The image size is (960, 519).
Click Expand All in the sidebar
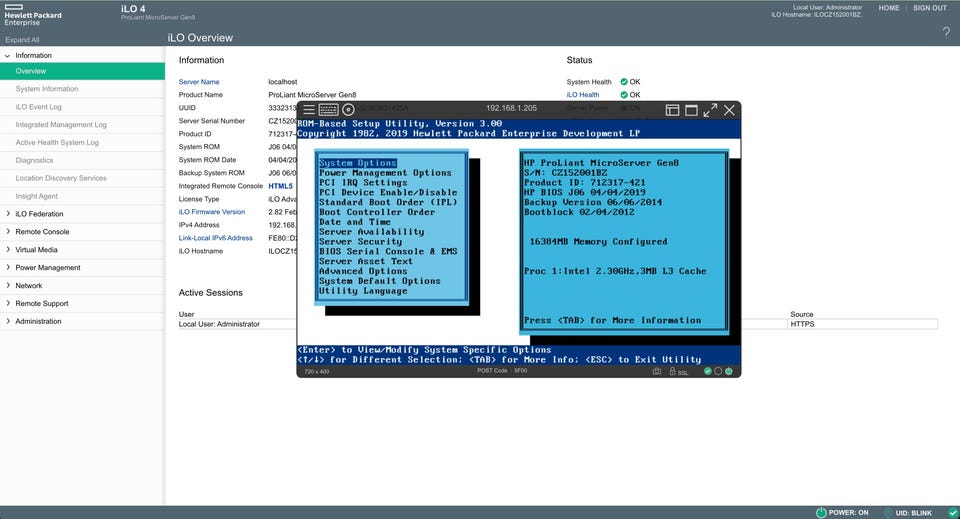[22, 40]
